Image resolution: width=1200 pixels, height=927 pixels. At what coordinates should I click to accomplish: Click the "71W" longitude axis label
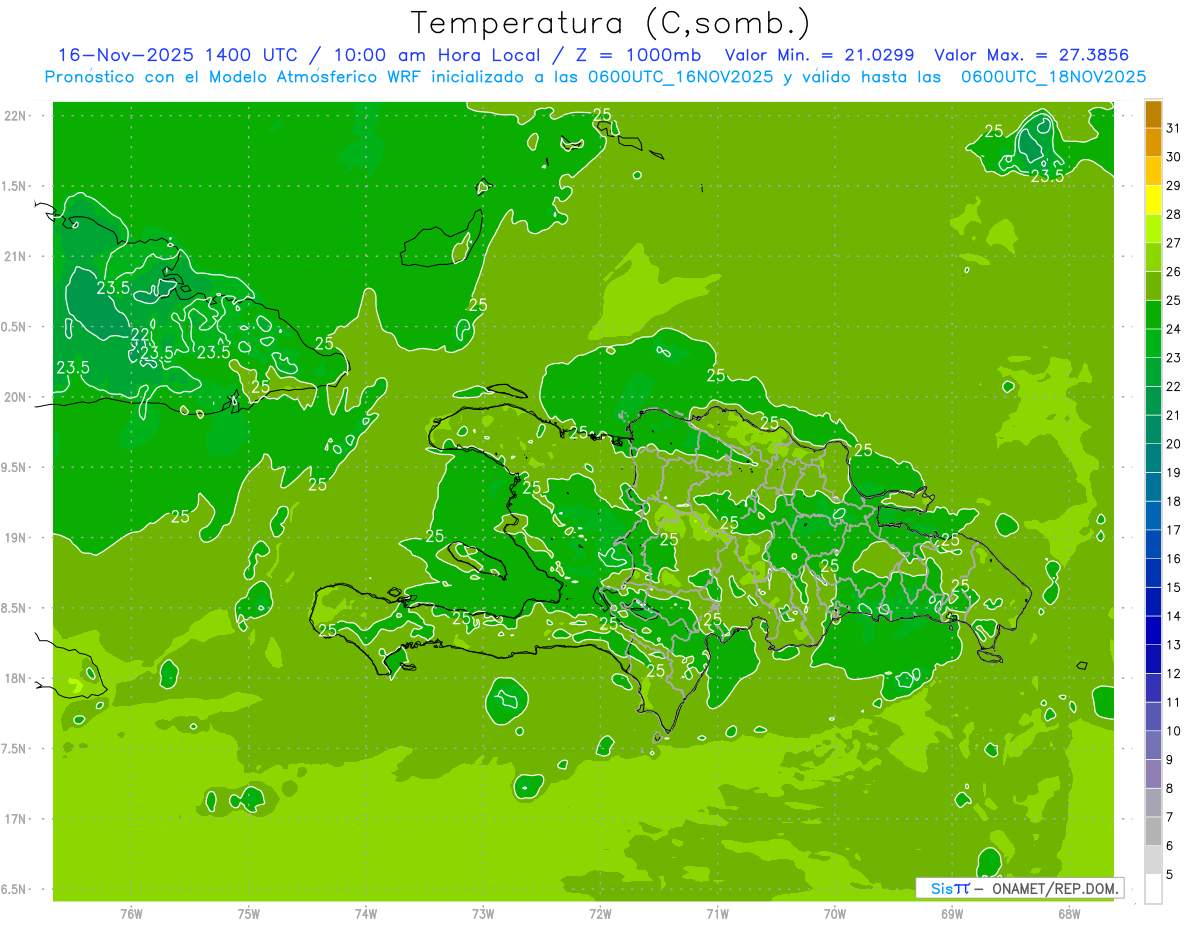pos(717,914)
